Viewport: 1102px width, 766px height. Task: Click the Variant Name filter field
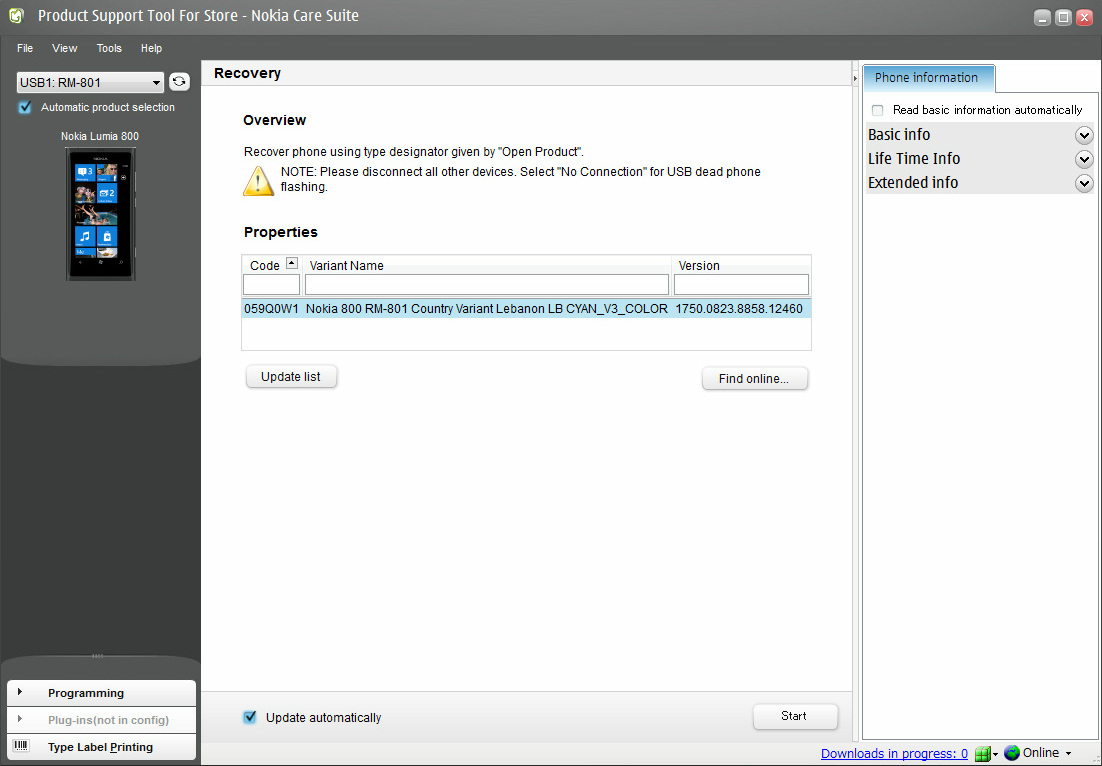click(486, 285)
